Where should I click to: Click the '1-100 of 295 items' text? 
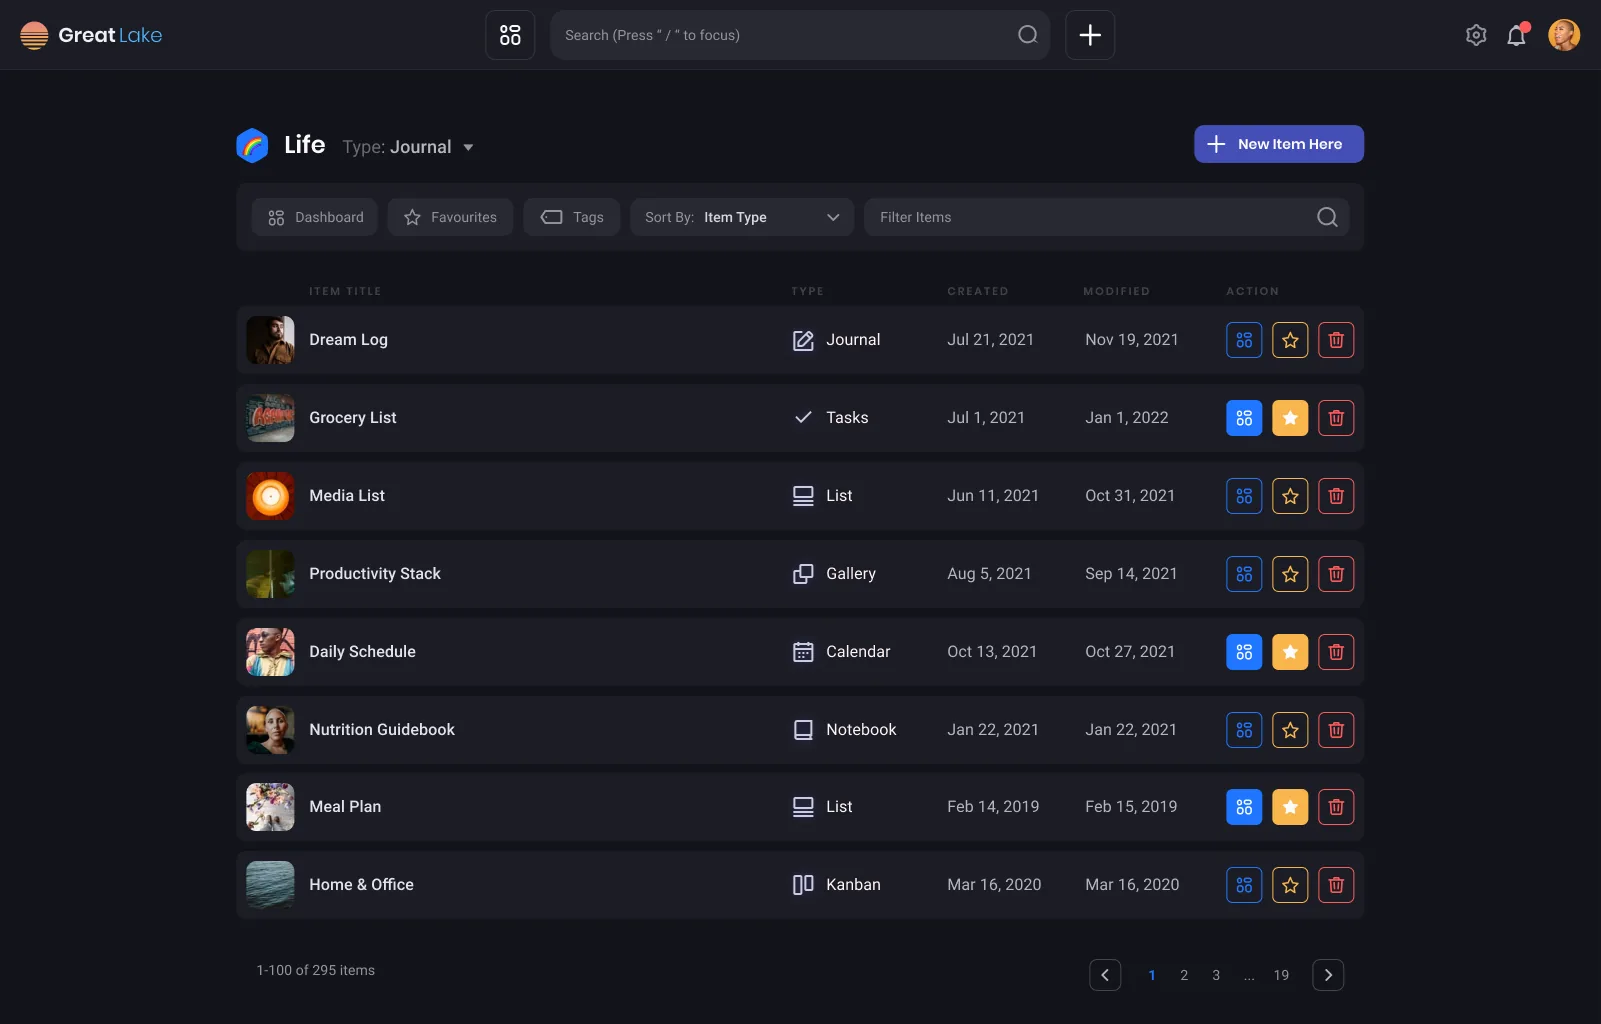pos(316,970)
